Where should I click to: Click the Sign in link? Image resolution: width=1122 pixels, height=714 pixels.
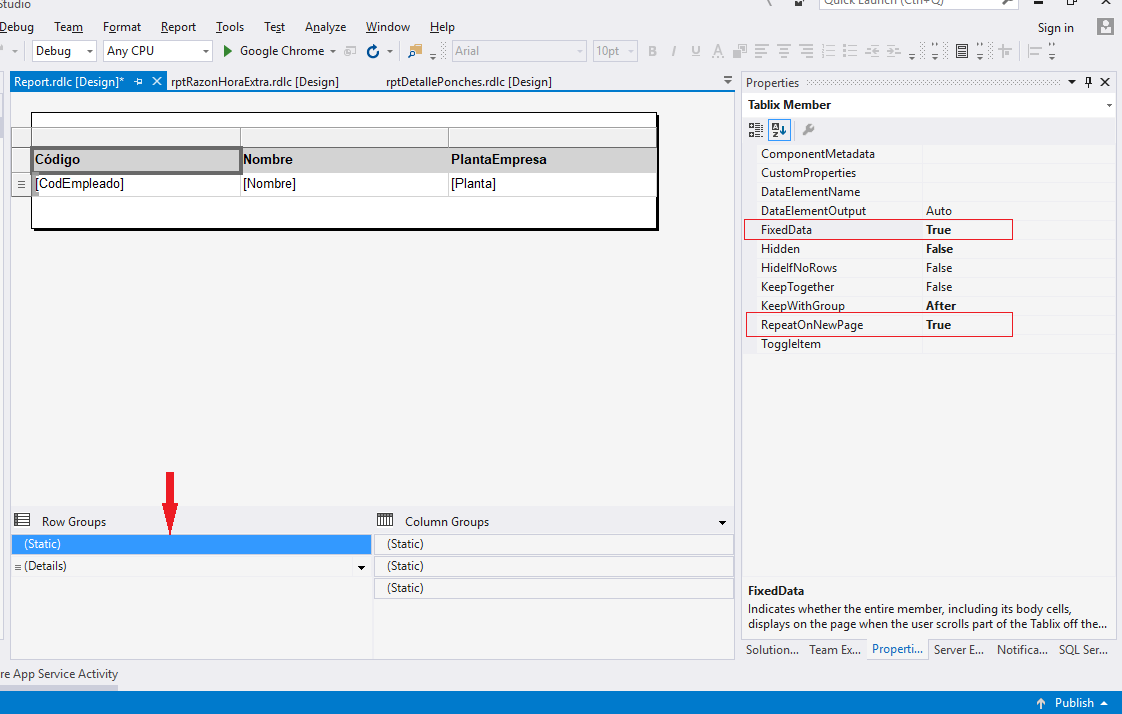click(x=1055, y=27)
